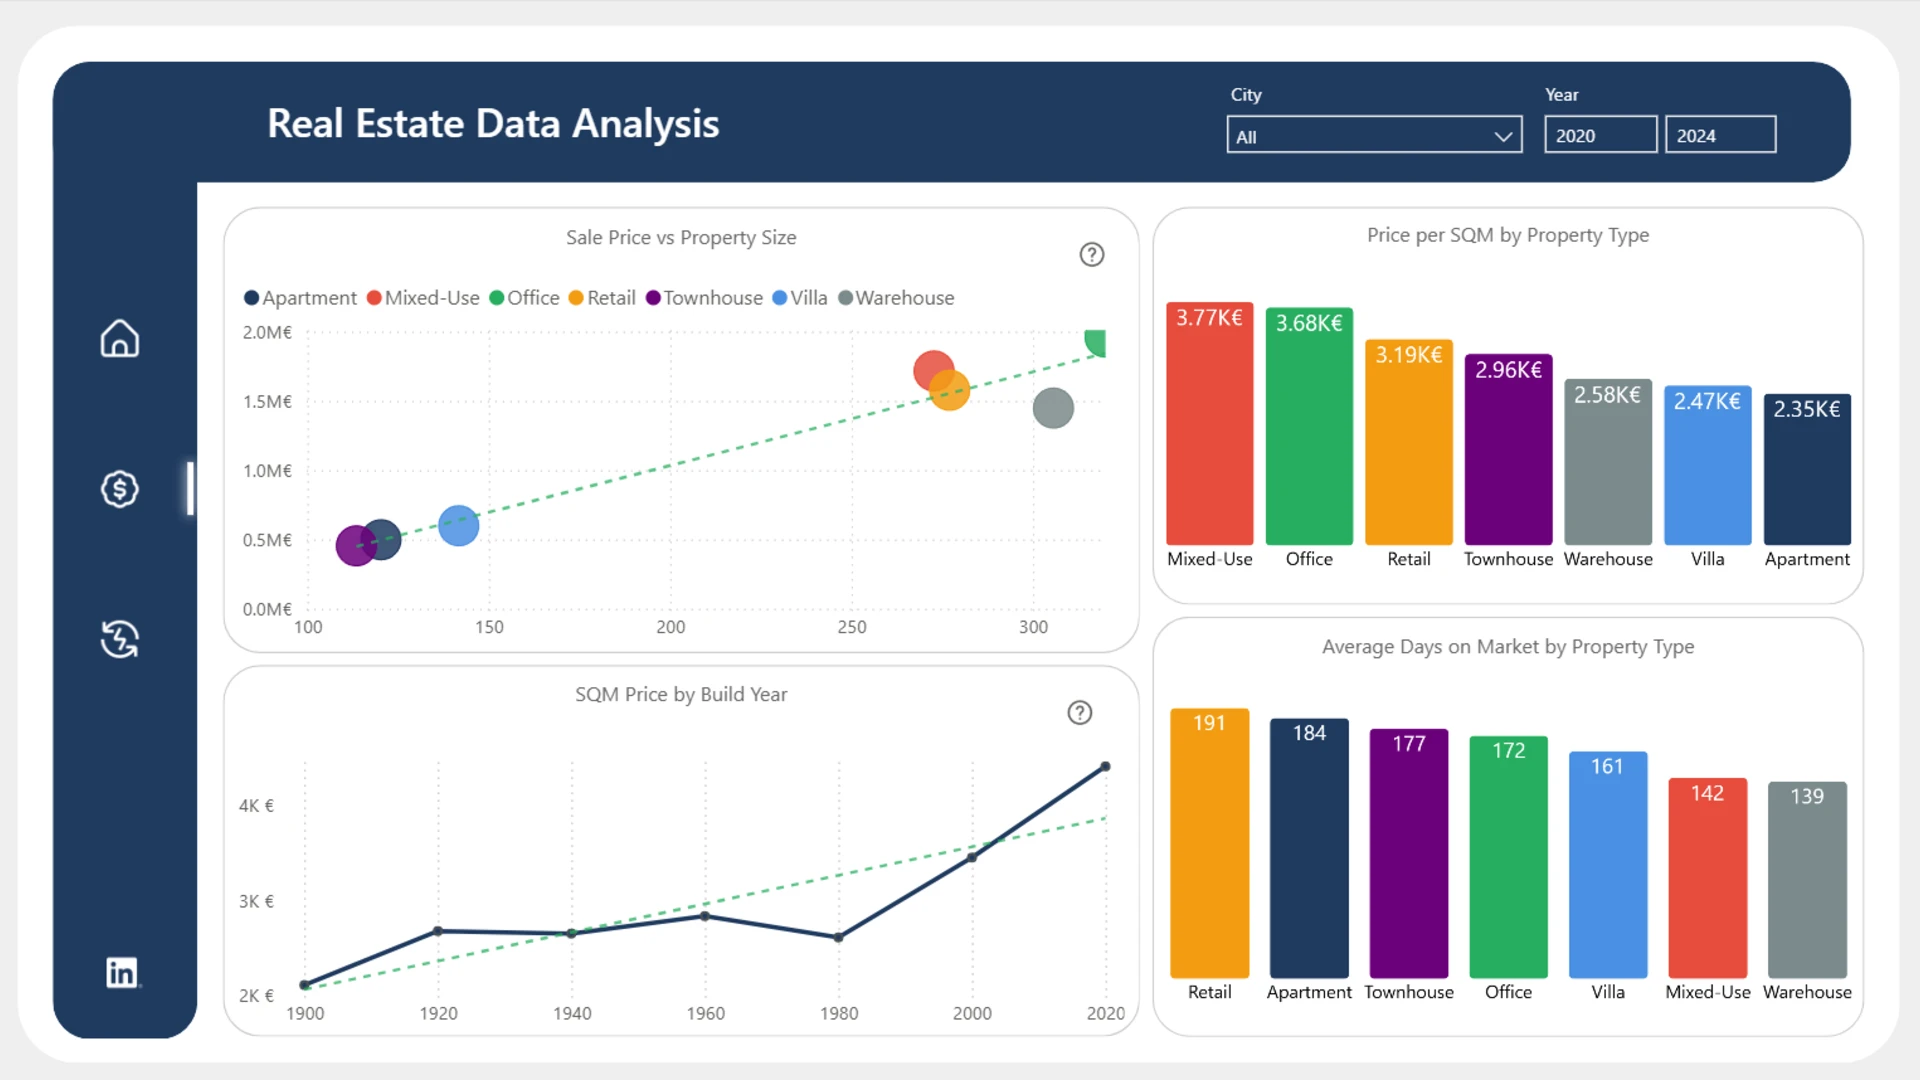Image resolution: width=1920 pixels, height=1080 pixels.
Task: Select the Office 3.68K€ price bar
Action: [x=1309, y=430]
